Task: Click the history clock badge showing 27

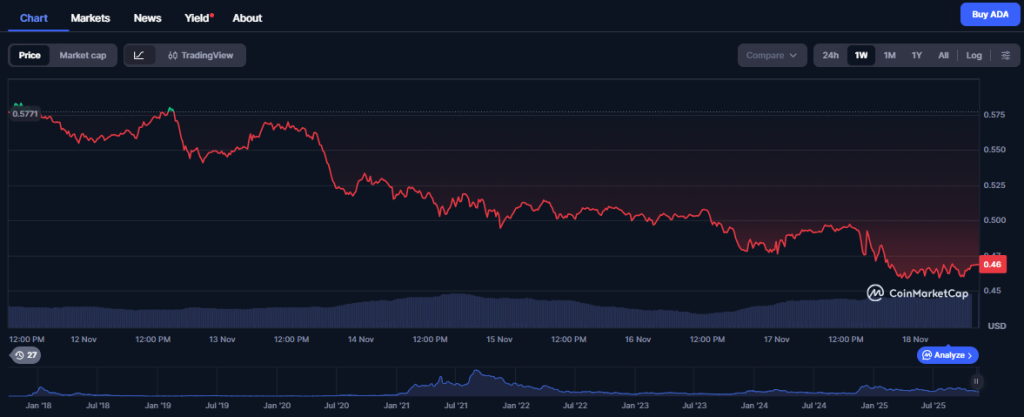Action: tap(26, 355)
